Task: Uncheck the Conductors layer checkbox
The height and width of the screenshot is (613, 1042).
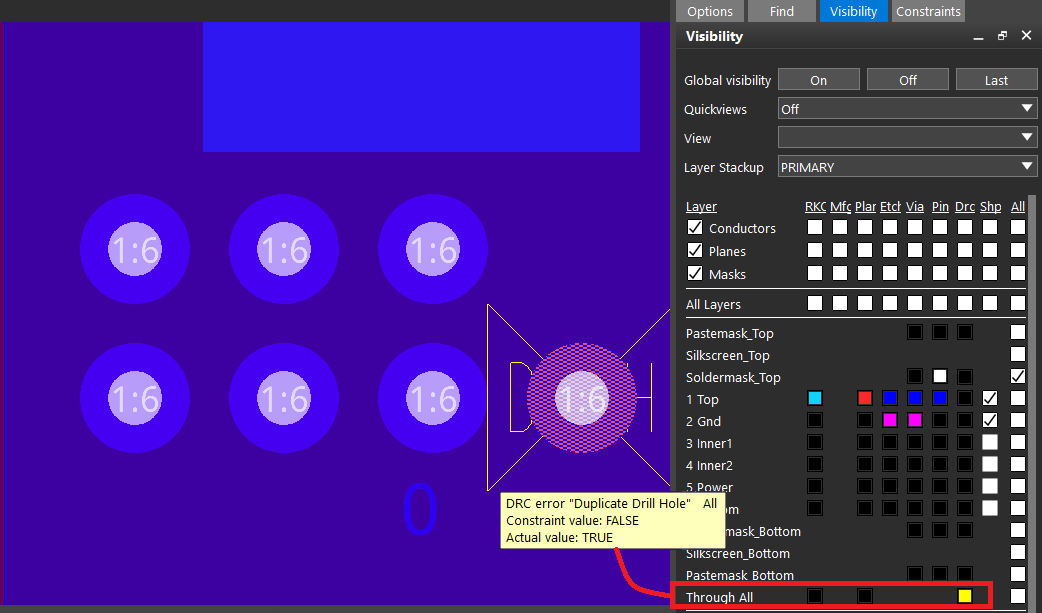Action: point(695,228)
